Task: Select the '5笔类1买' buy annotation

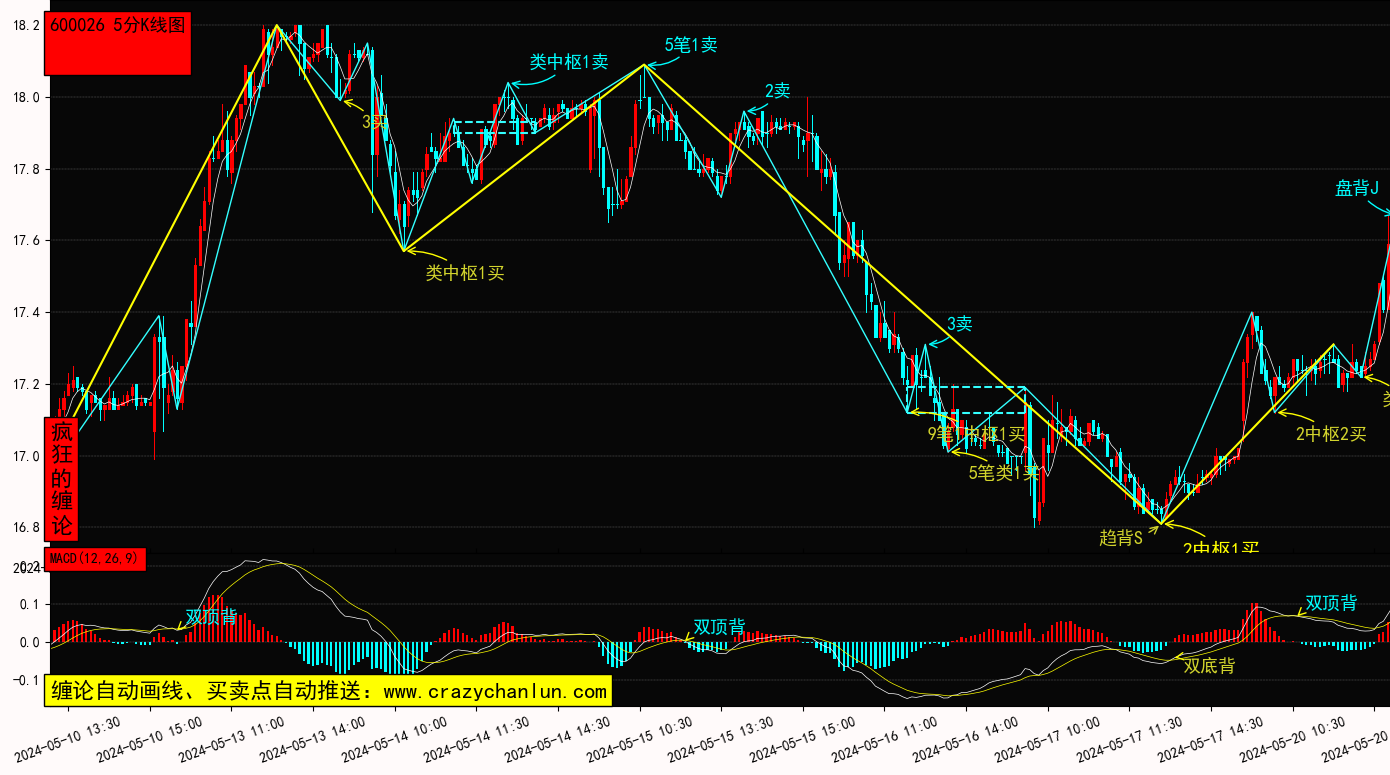Action: 1004,473
